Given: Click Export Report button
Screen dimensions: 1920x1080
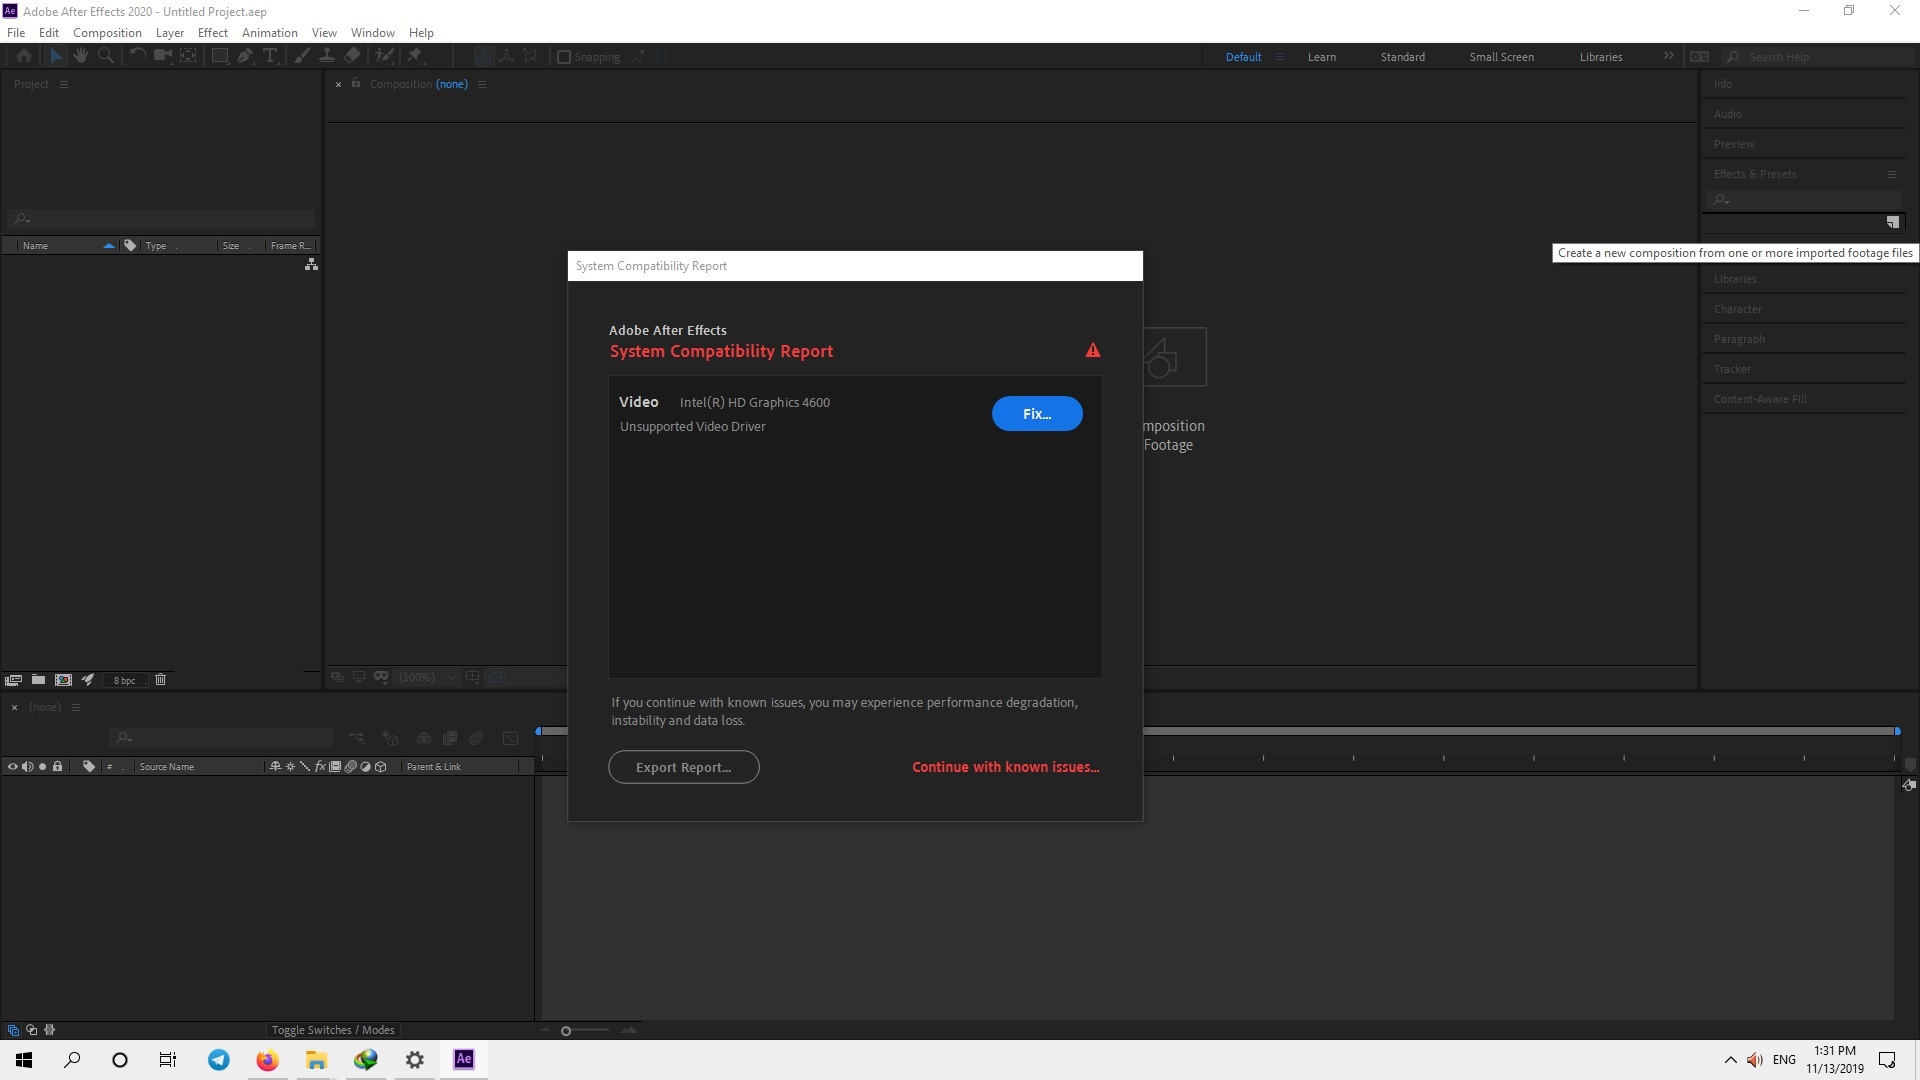Looking at the screenshot, I should point(683,766).
